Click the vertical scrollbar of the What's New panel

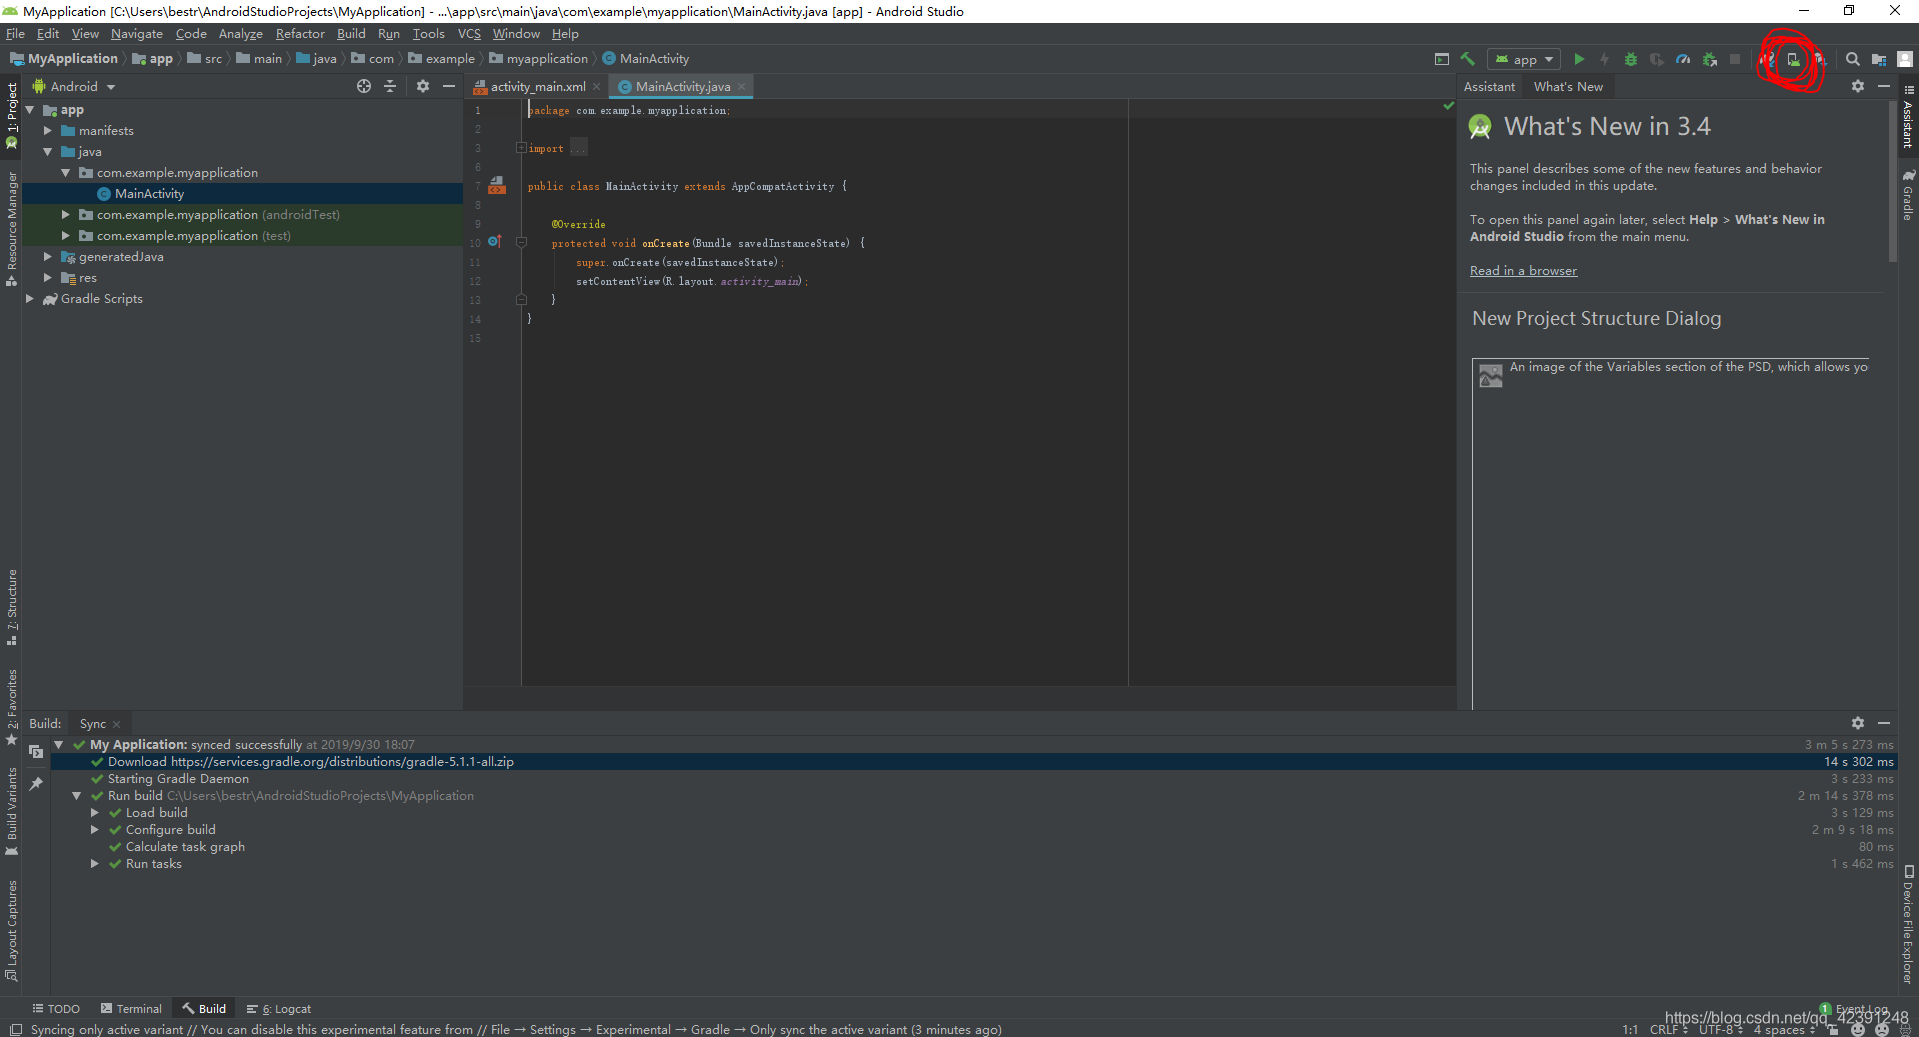(1892, 180)
